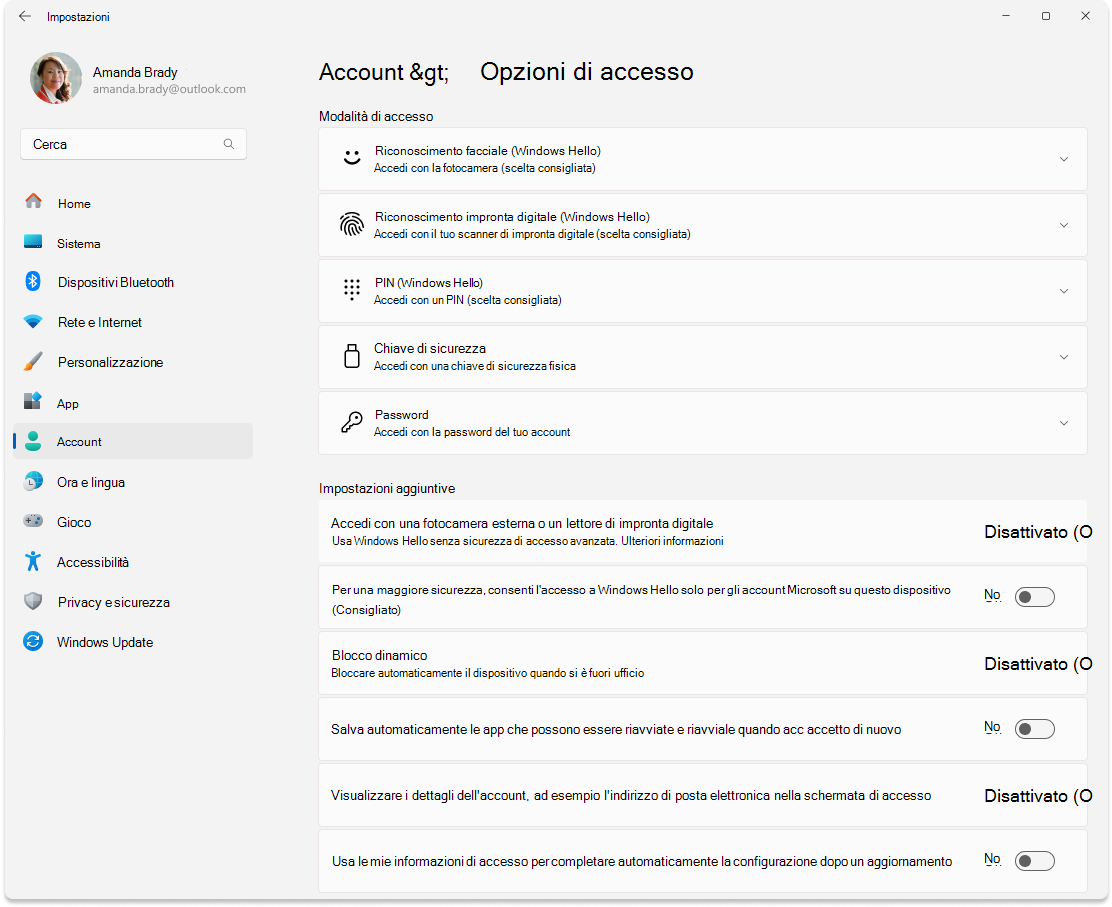Click the Sistema monitor icon
Viewport: 1112px width, 907px height.
[33, 242]
